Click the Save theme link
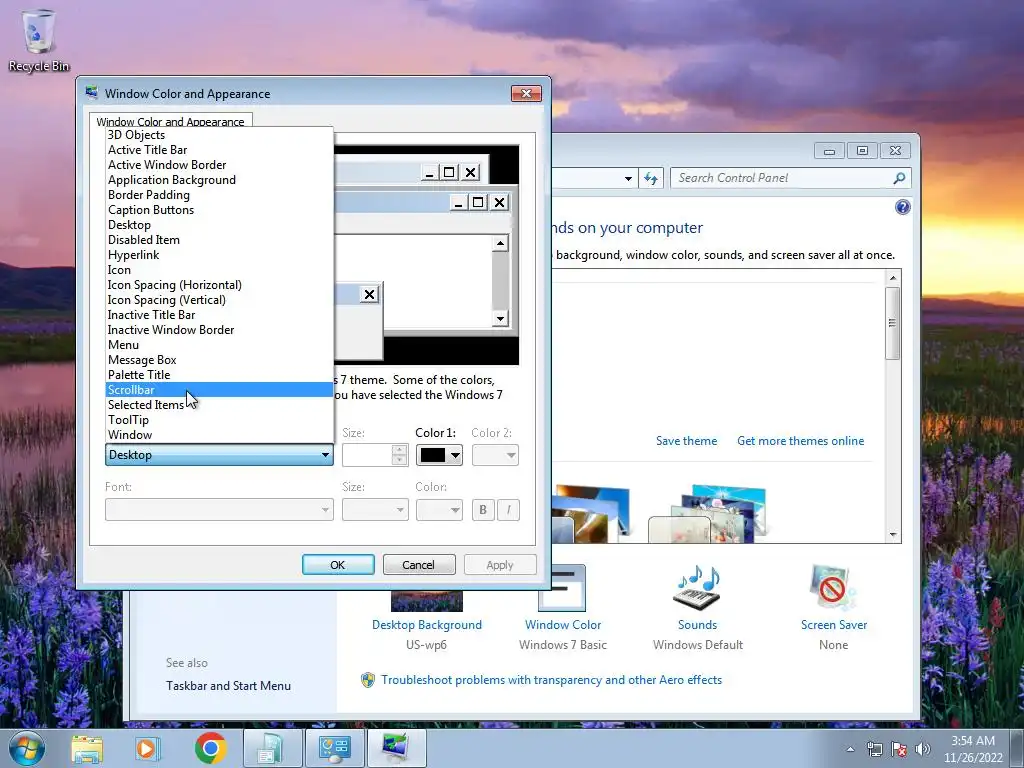 point(686,441)
